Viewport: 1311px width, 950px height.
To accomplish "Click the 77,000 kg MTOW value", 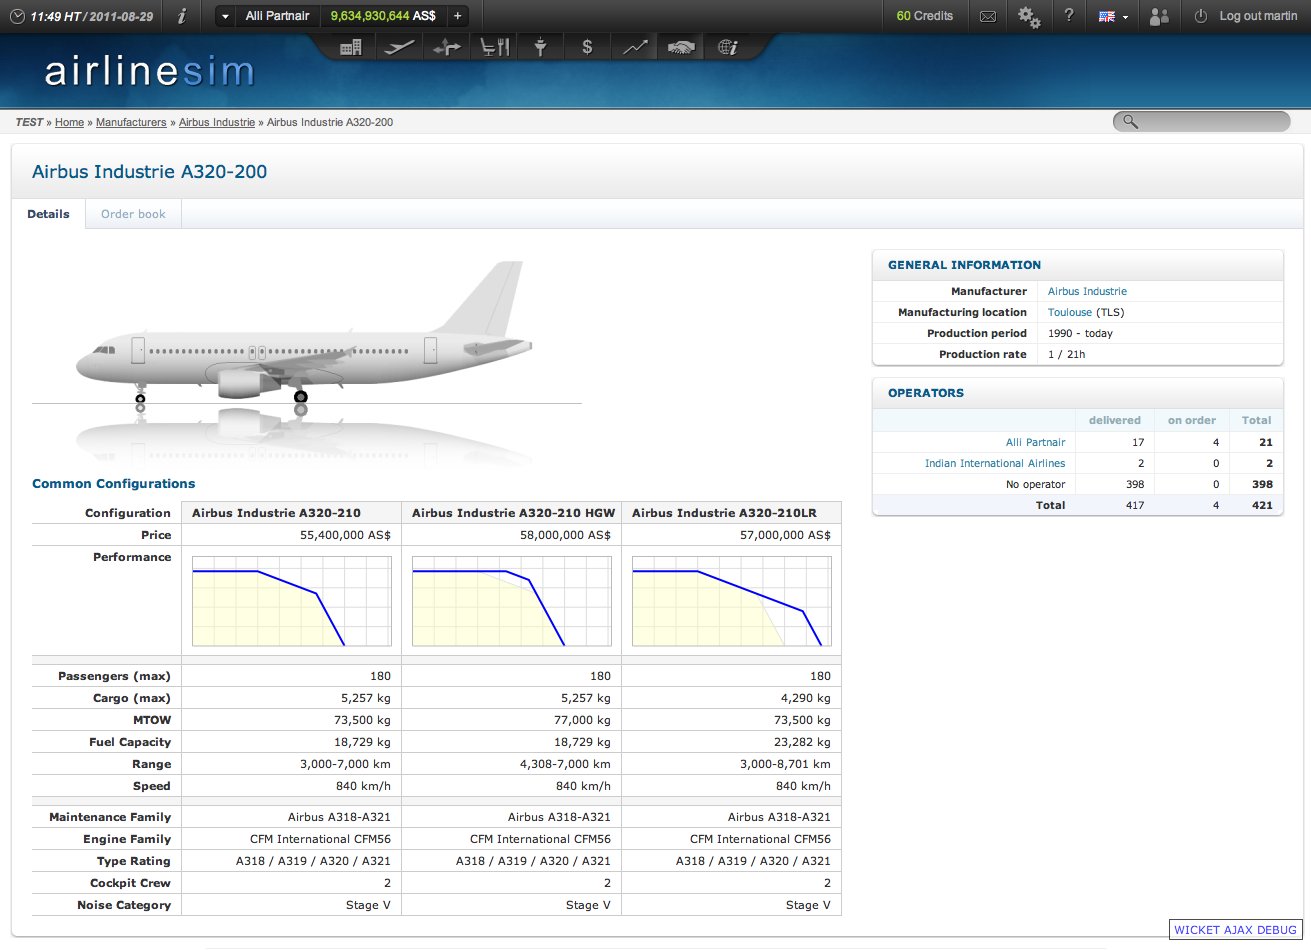I will pyautogui.click(x=580, y=720).
